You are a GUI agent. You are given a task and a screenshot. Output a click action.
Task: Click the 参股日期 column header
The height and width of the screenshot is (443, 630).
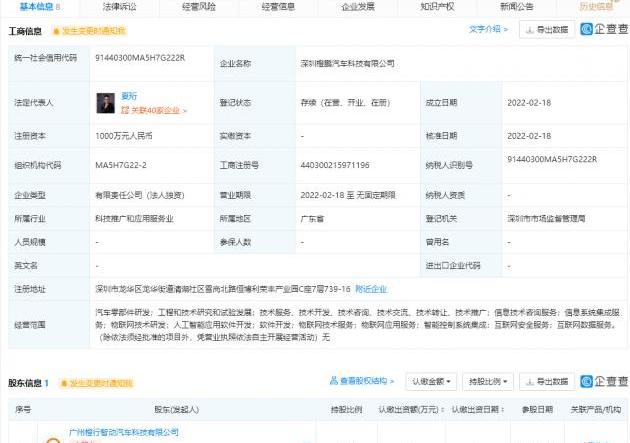point(537,409)
